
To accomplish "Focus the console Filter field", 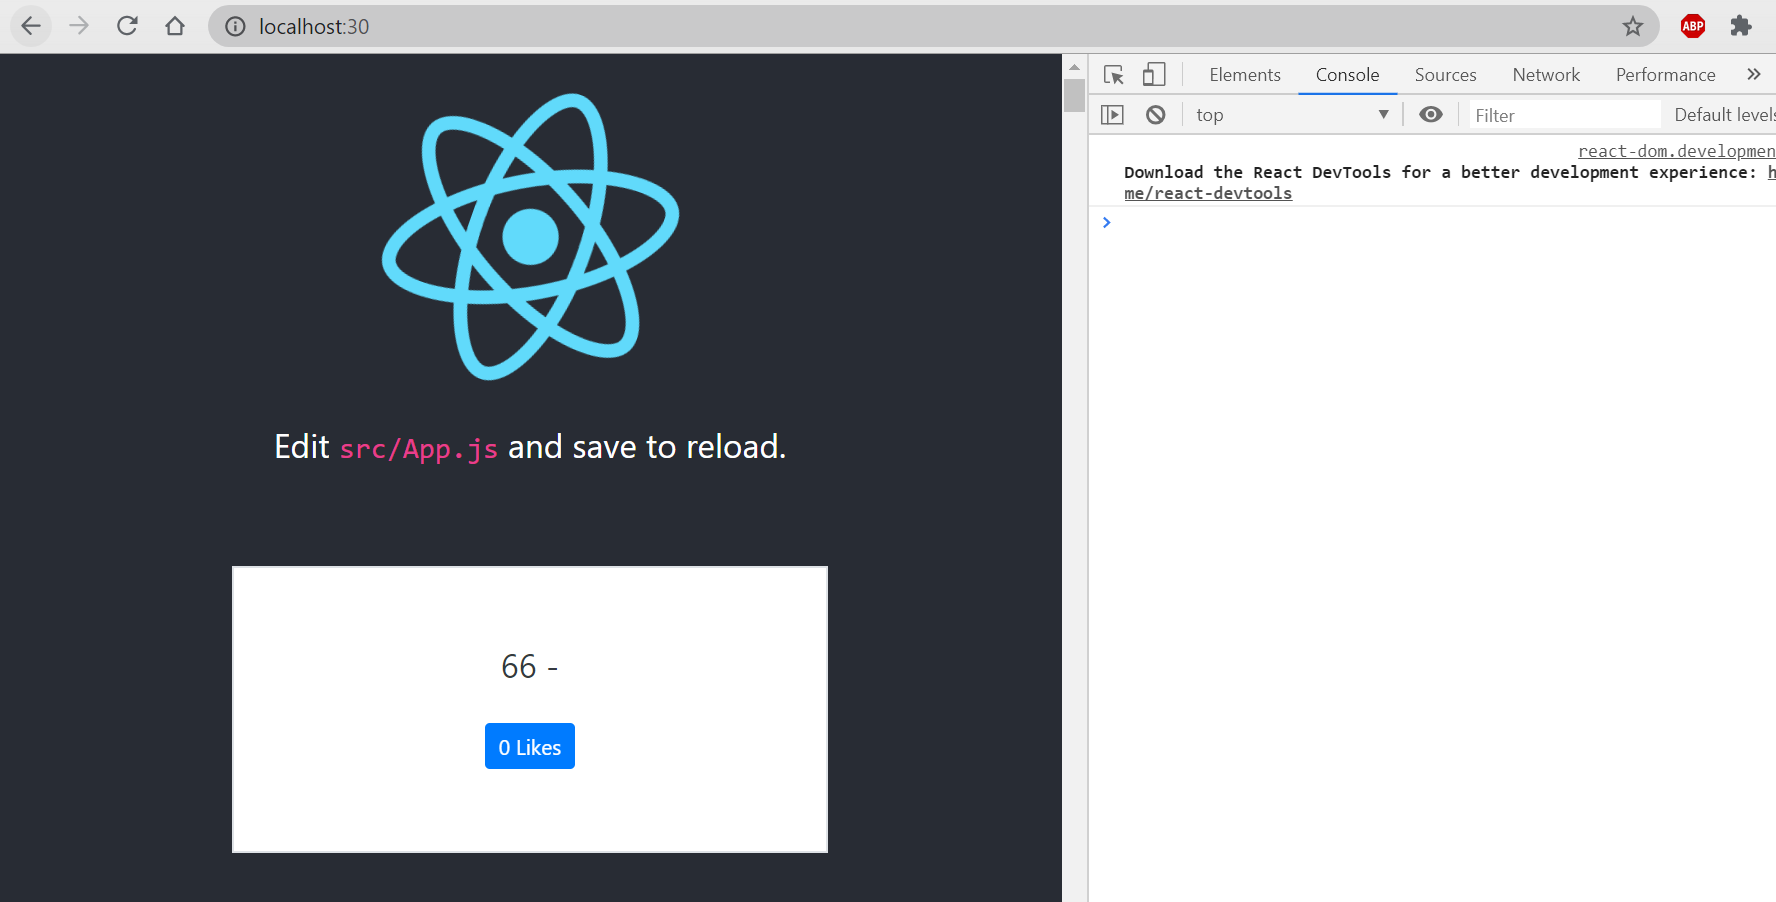I will [1565, 115].
